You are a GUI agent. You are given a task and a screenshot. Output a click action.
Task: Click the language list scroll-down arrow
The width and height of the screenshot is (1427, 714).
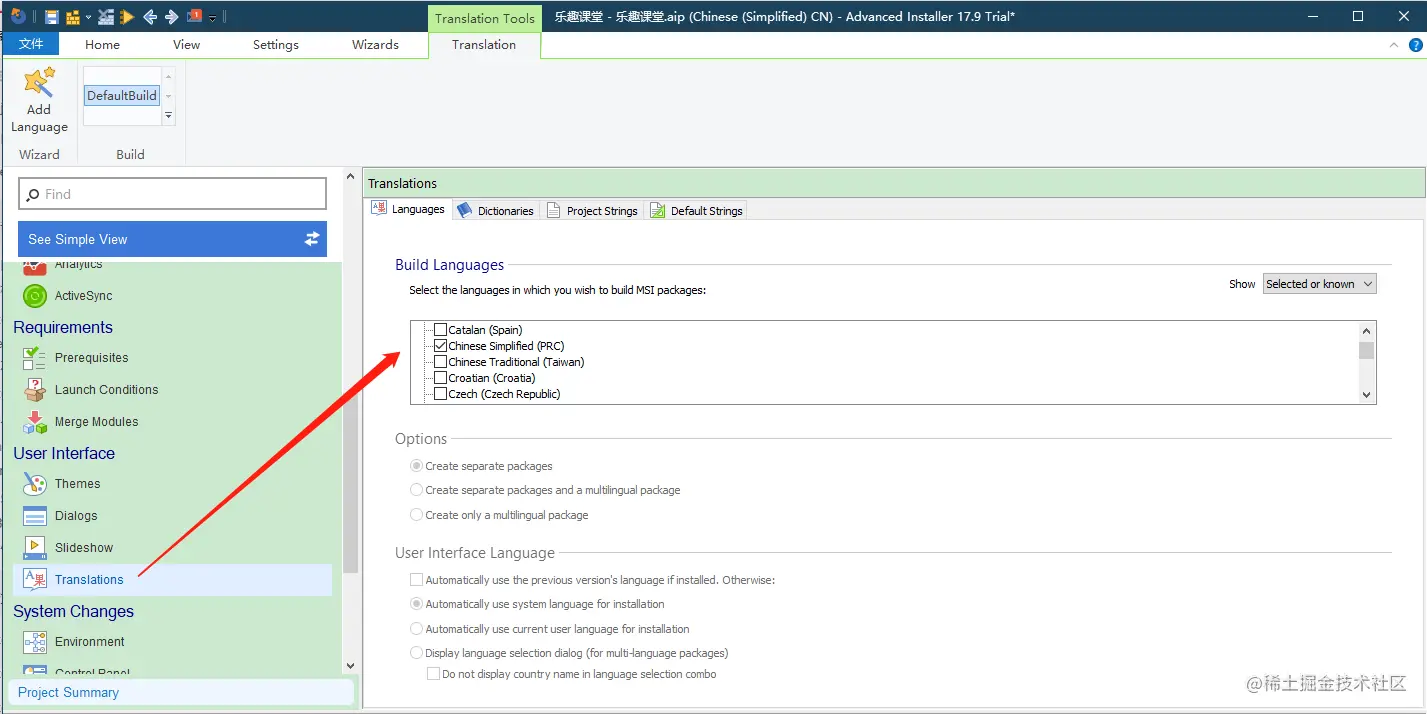click(x=1366, y=395)
